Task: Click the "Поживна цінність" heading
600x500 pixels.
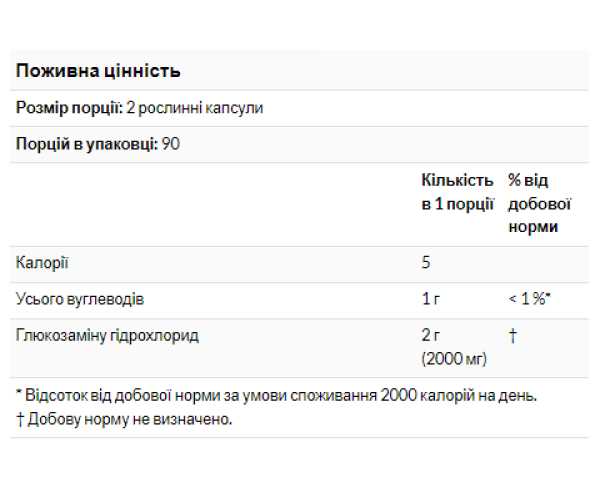Action: [97, 72]
